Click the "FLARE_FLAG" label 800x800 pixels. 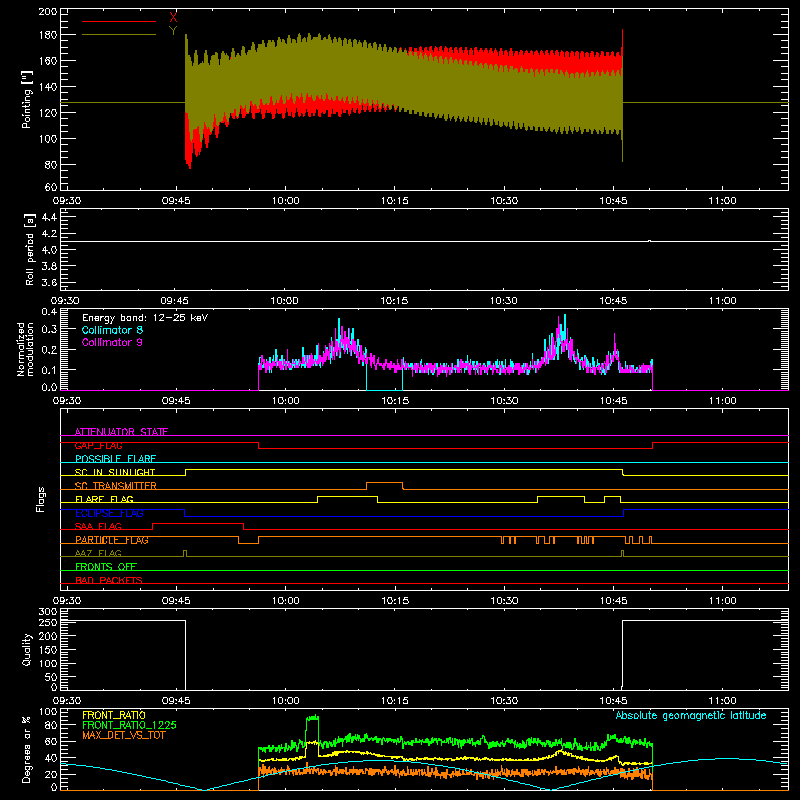pos(104,499)
